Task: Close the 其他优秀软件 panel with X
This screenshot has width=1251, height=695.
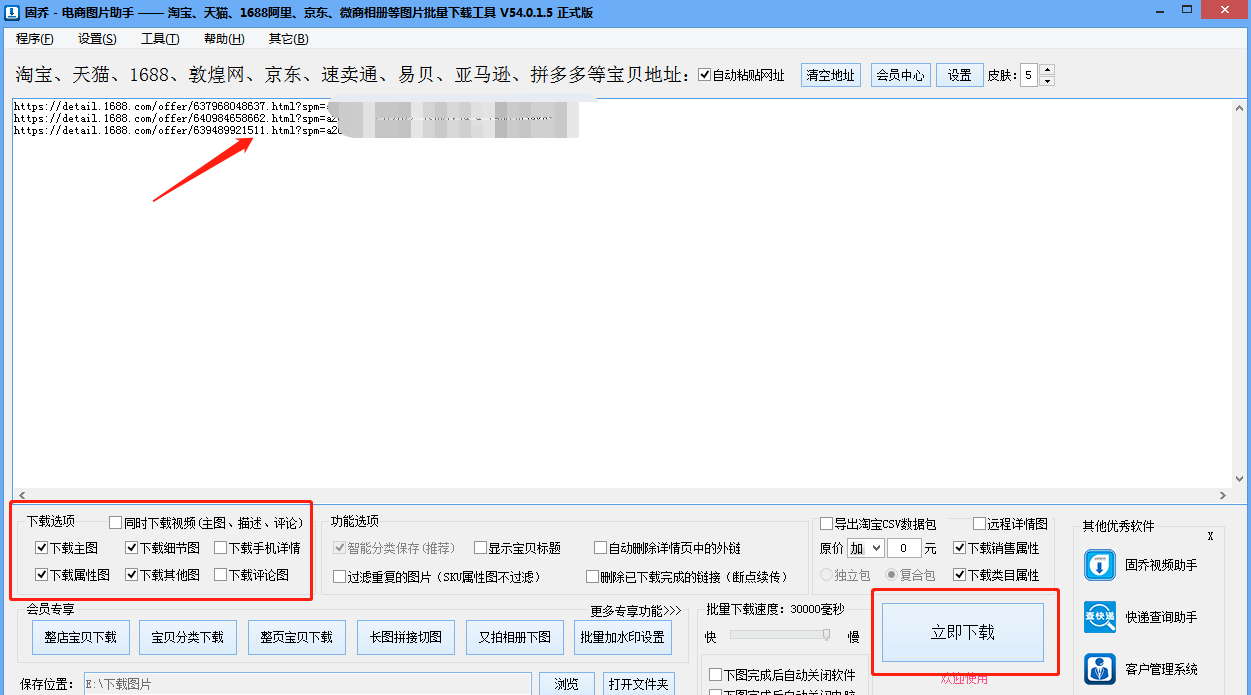Action: coord(1210,537)
